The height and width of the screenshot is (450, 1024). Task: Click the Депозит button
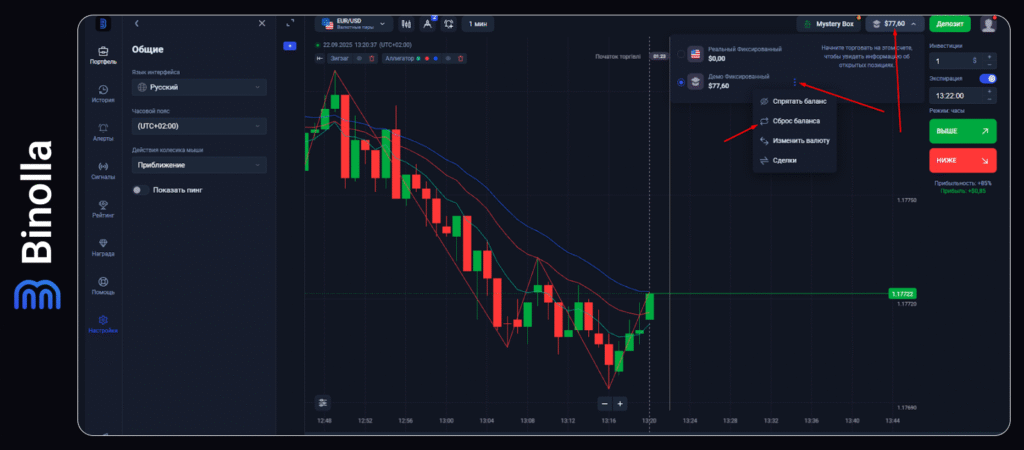tap(949, 23)
